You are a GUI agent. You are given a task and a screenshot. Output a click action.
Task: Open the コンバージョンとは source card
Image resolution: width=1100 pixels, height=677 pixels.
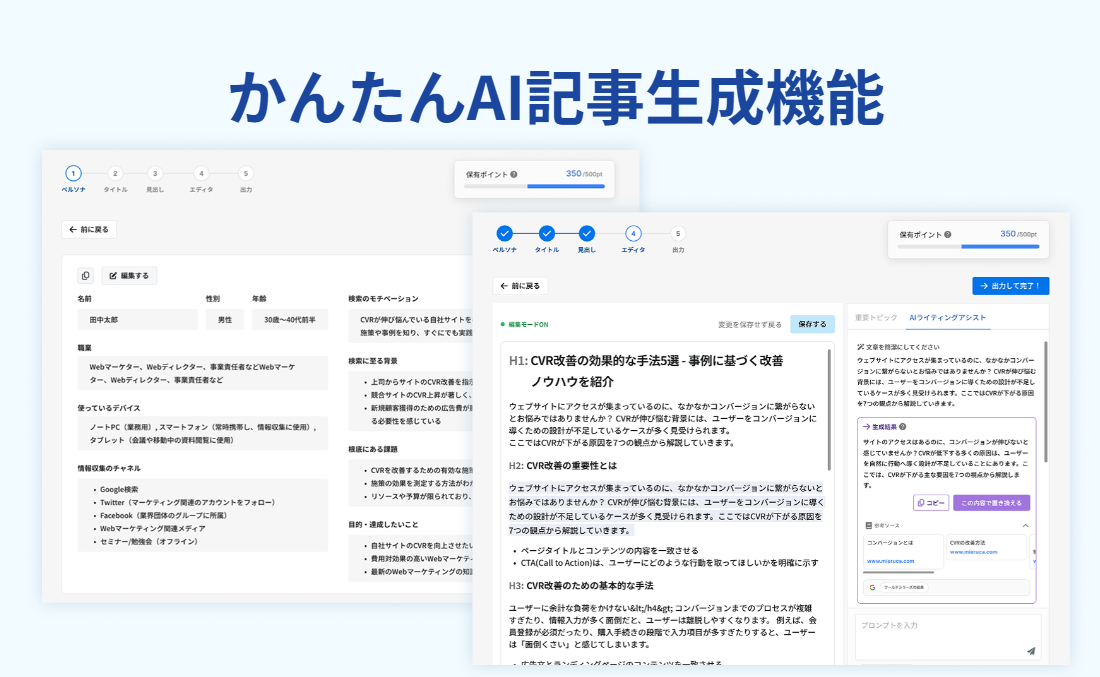(904, 551)
